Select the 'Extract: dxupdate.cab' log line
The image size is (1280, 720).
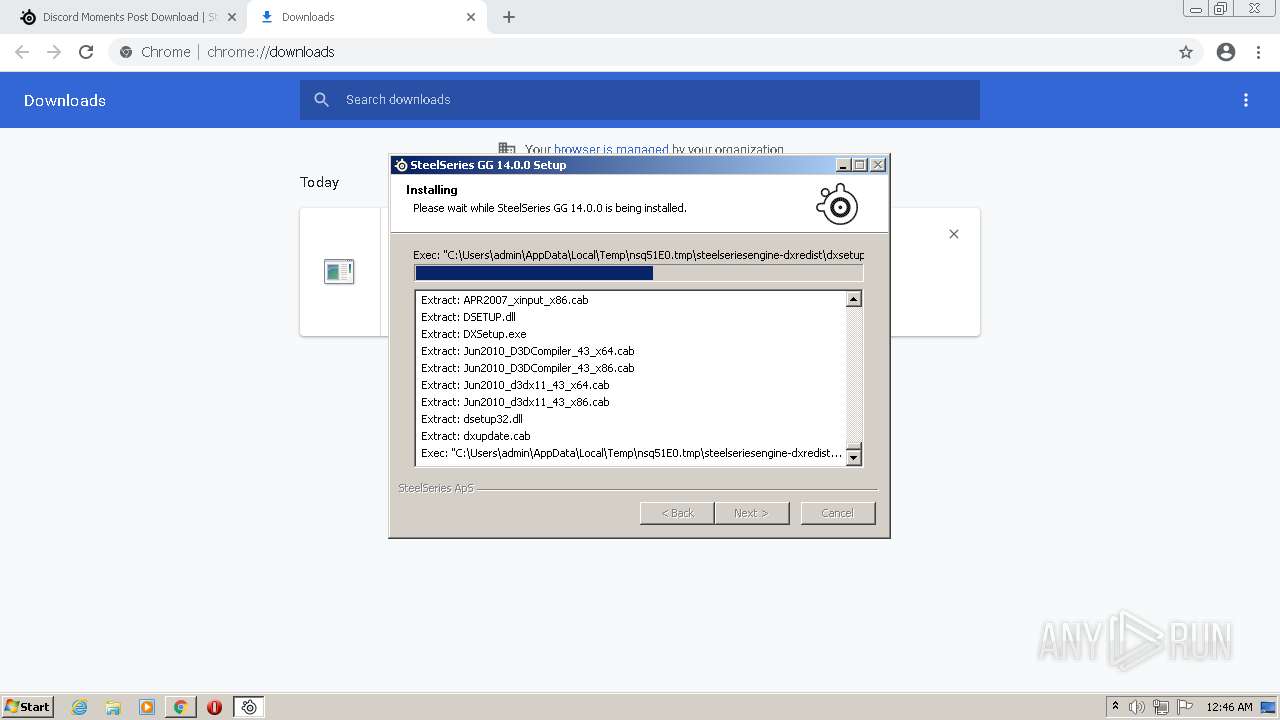pyautogui.click(x=475, y=436)
